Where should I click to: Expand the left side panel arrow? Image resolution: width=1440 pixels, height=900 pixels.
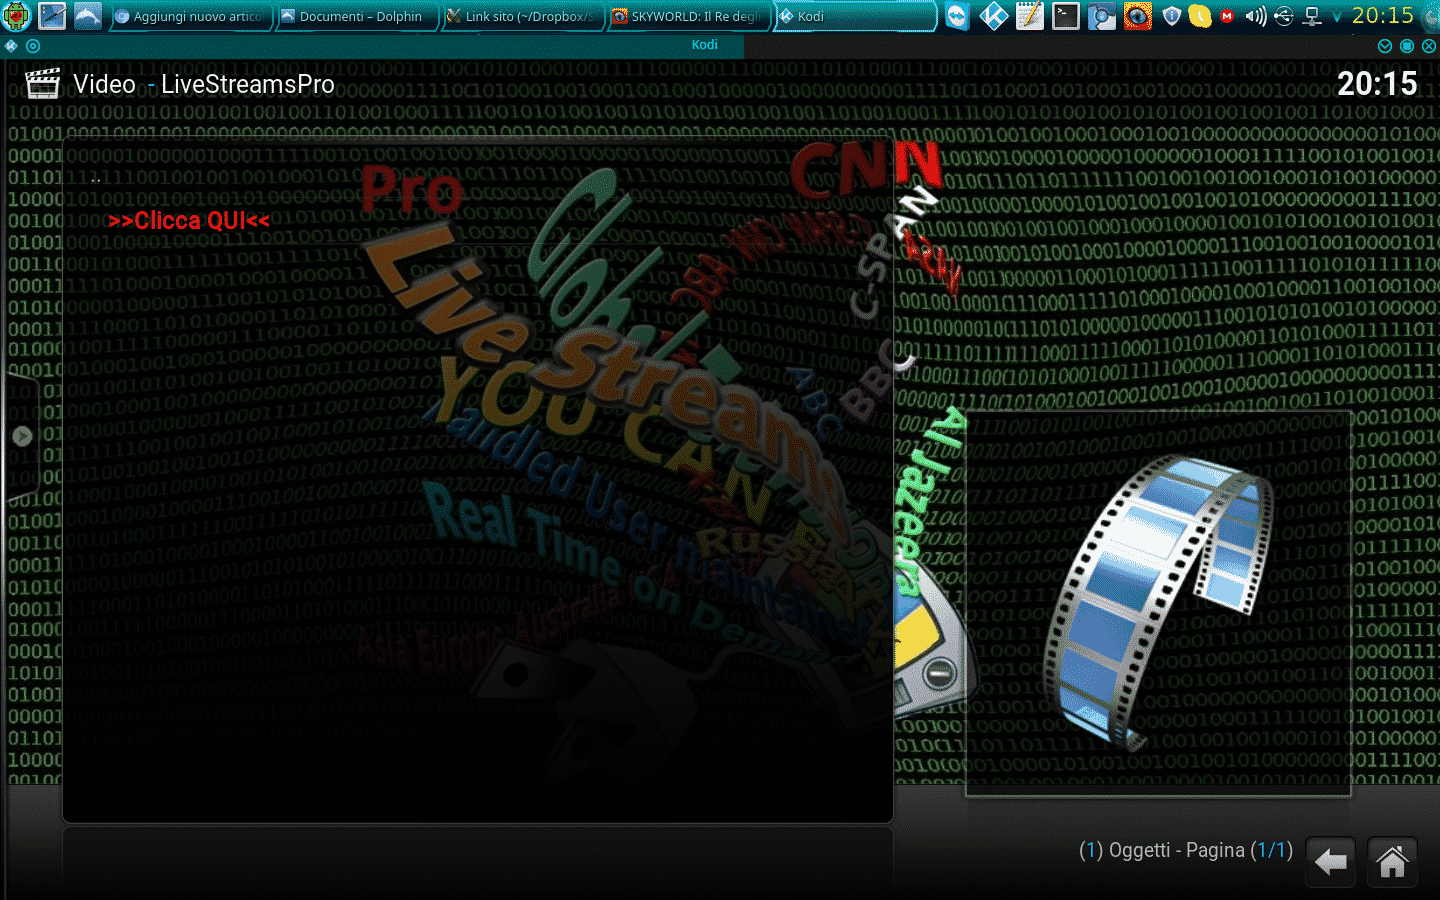coord(22,436)
